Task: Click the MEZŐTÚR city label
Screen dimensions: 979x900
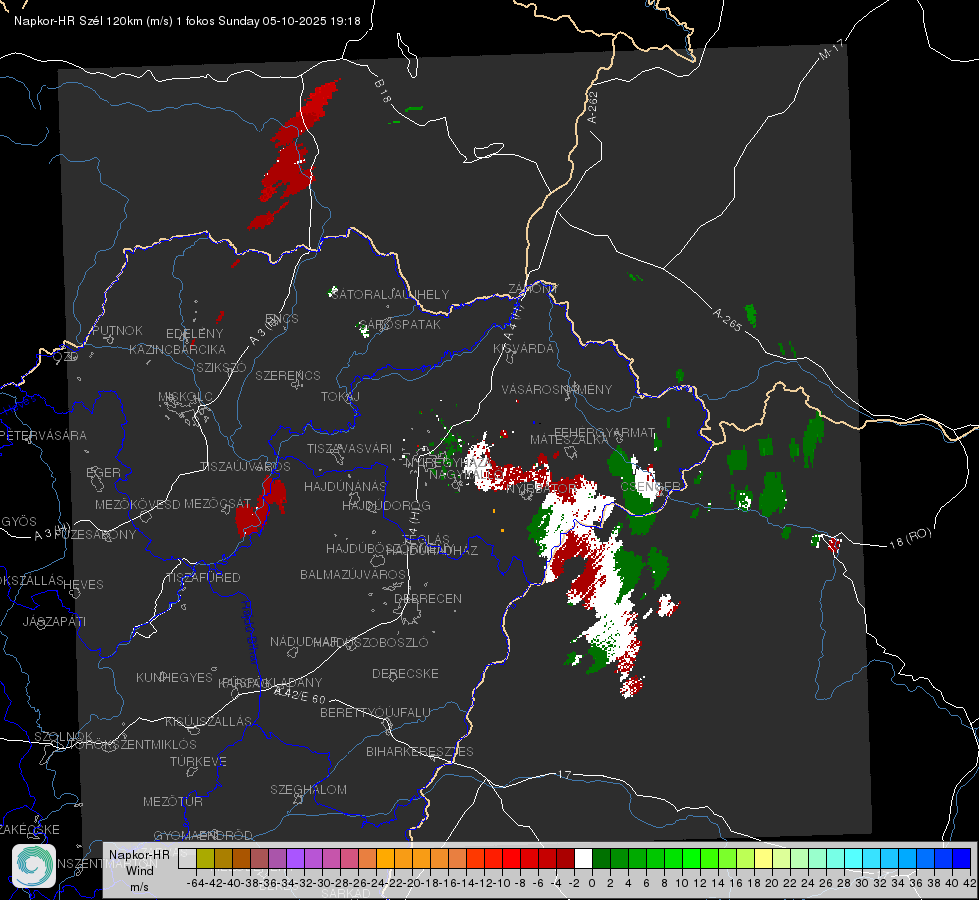Action: pos(173,801)
